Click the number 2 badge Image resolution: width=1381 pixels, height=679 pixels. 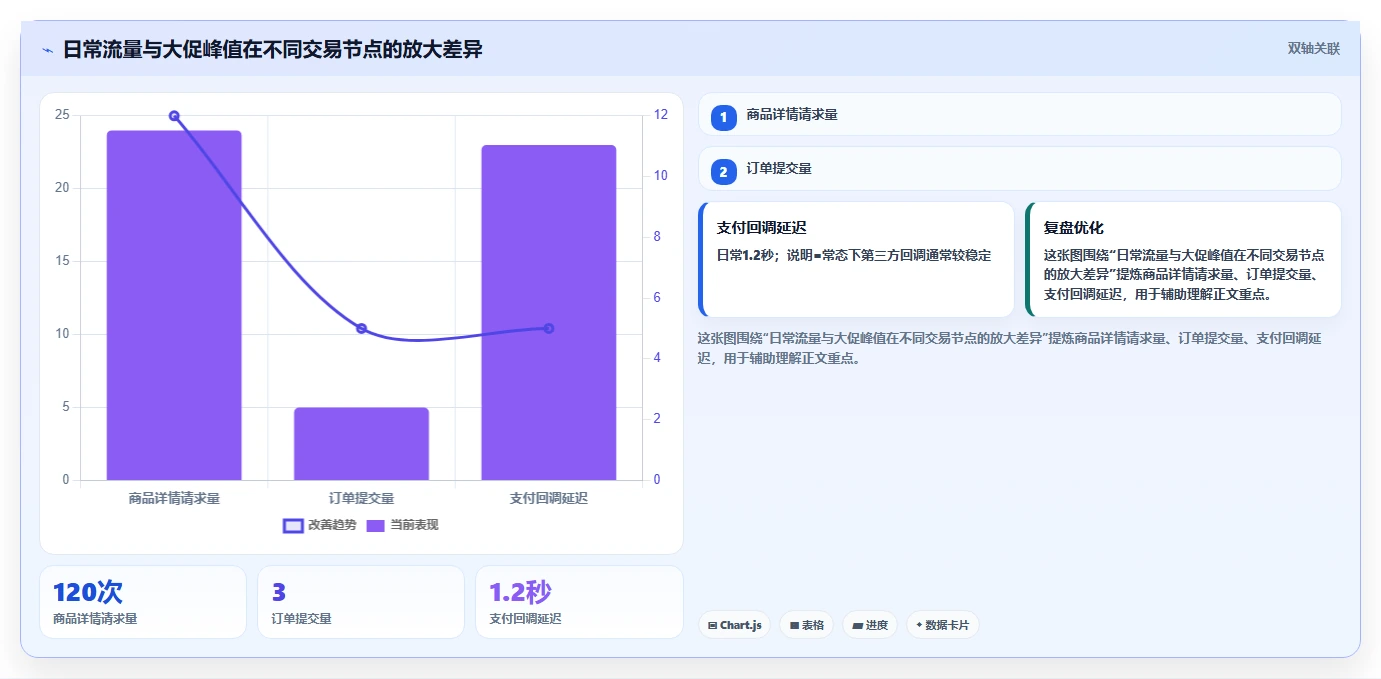[x=723, y=171]
